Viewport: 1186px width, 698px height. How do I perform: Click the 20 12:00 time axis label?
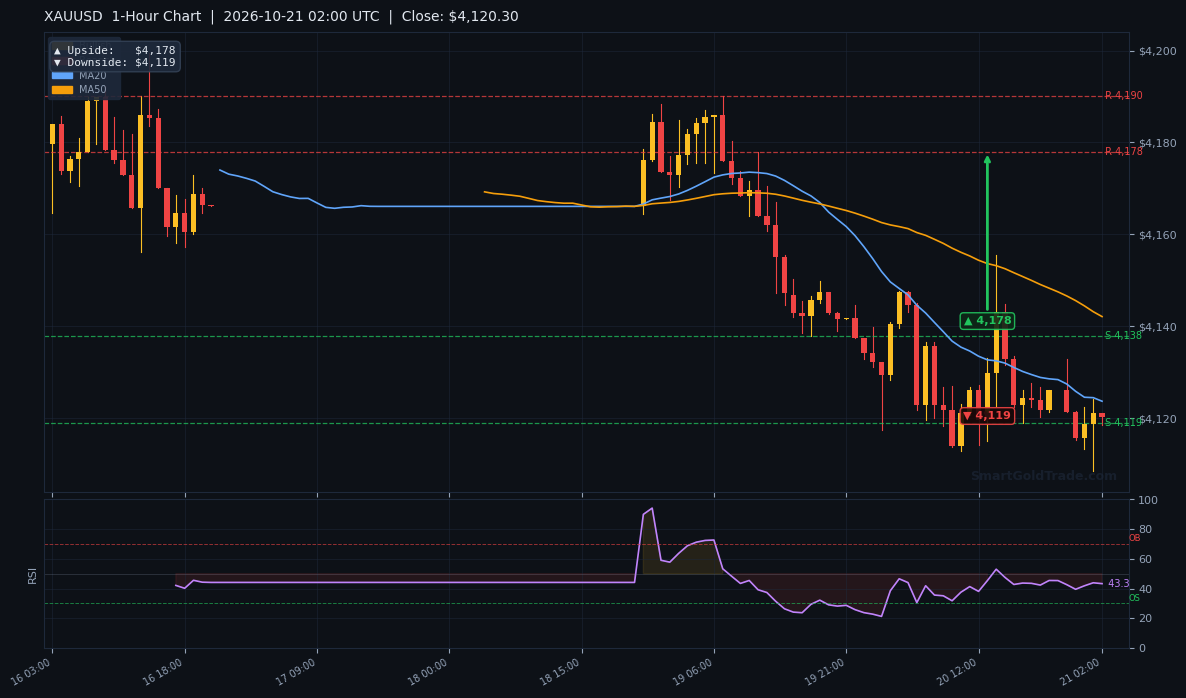[958, 672]
